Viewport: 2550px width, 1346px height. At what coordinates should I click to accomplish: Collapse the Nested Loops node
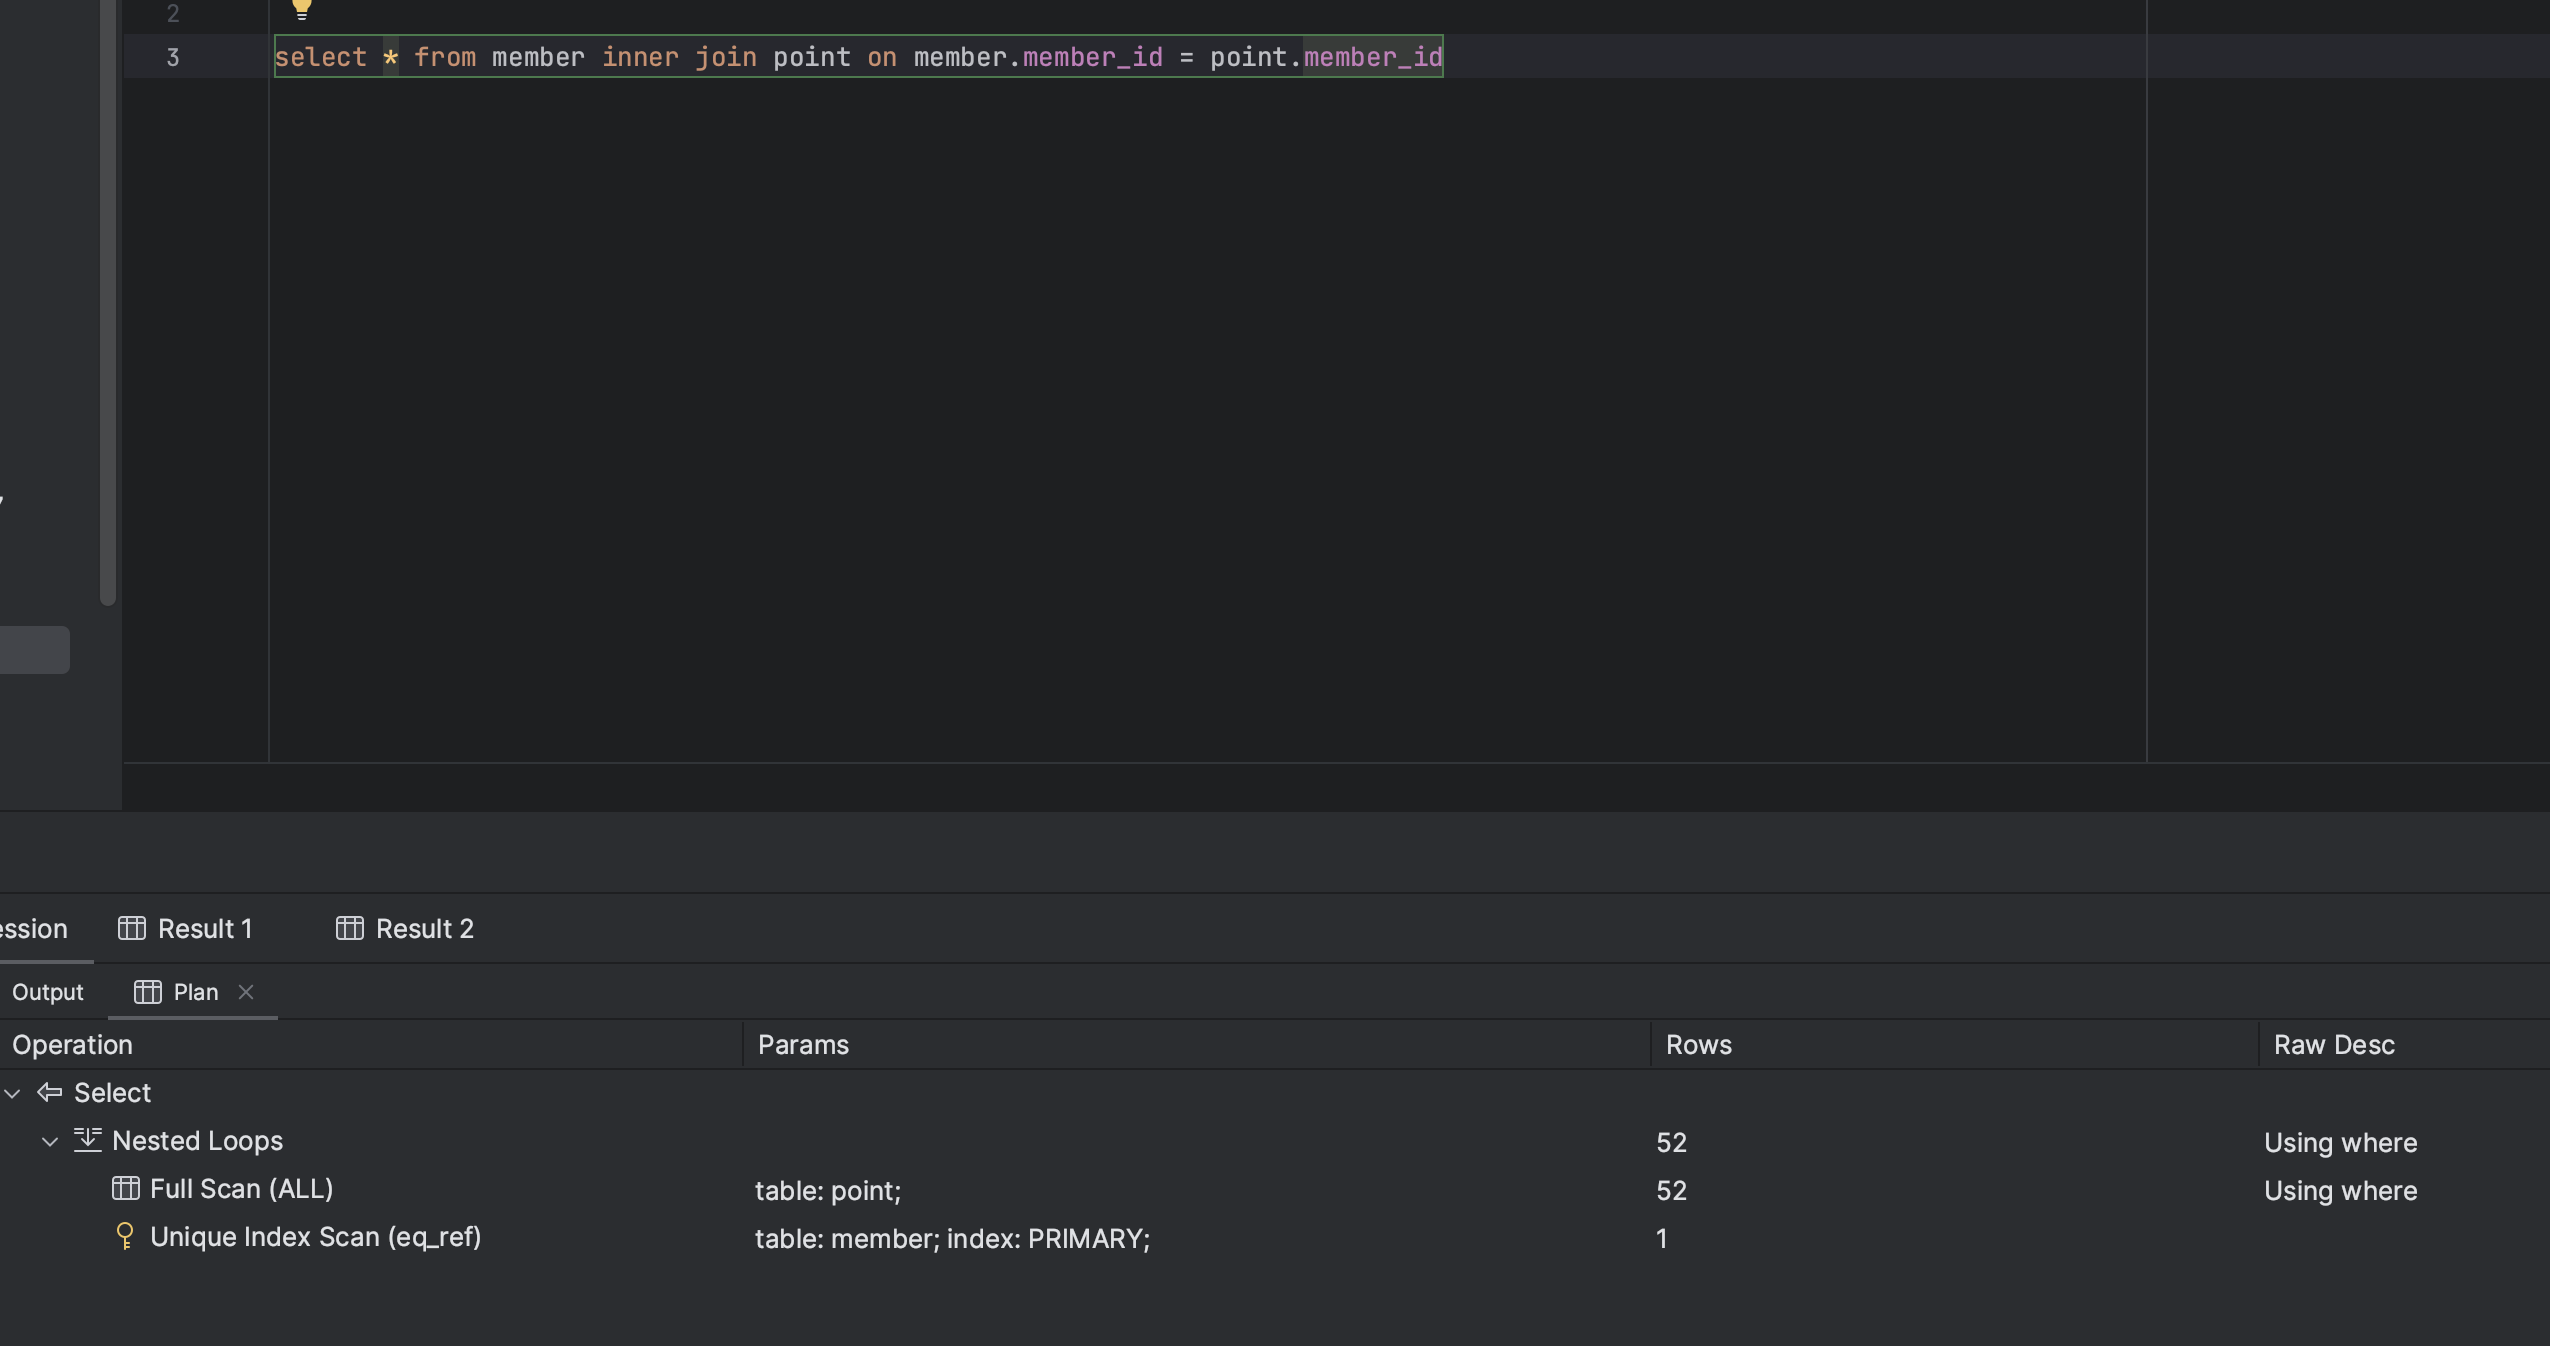50,1141
